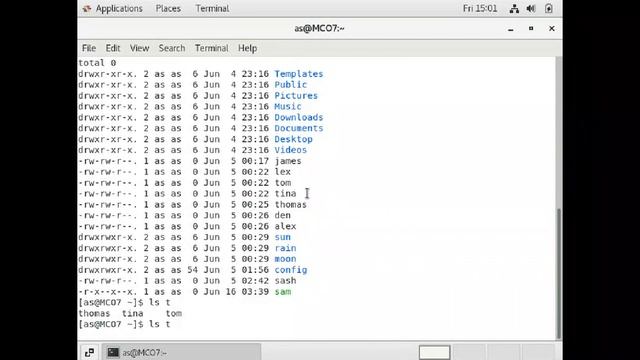
Task: Click the first workspace switcher box
Action: click(x=434, y=352)
